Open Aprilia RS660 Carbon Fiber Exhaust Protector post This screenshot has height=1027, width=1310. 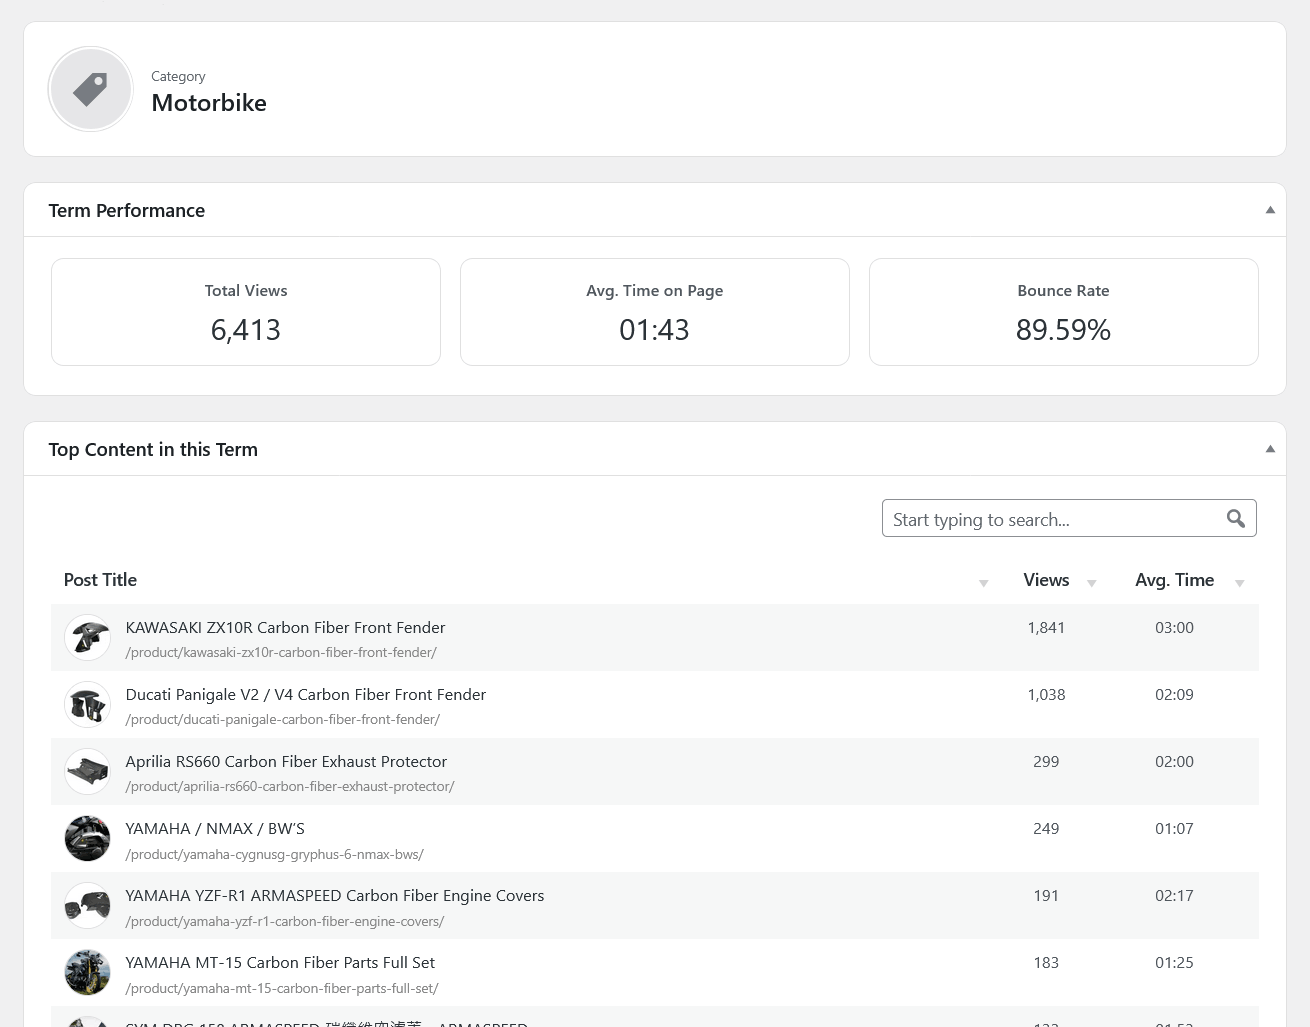(286, 761)
